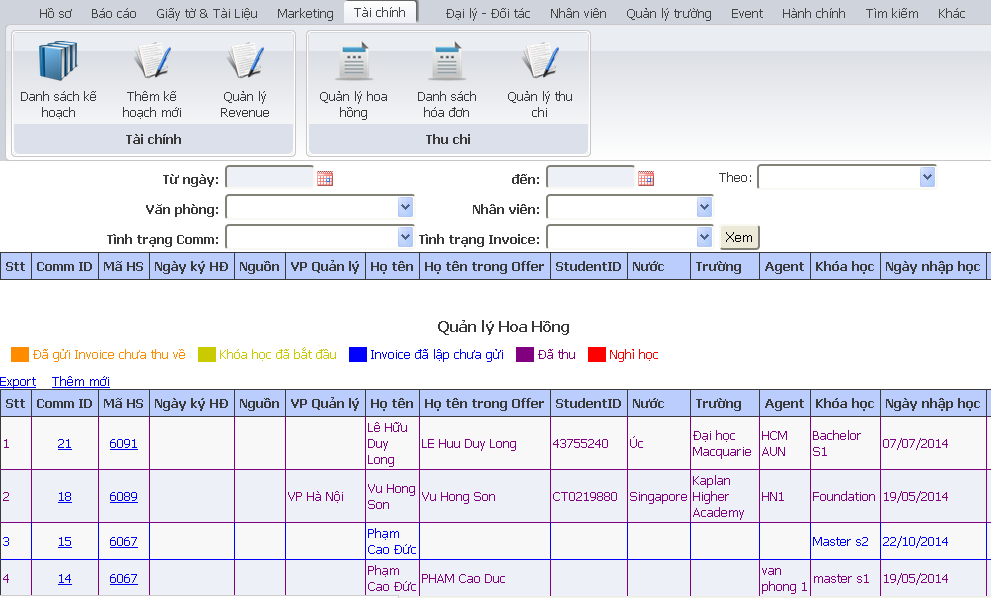Open the Event tab

click(747, 13)
